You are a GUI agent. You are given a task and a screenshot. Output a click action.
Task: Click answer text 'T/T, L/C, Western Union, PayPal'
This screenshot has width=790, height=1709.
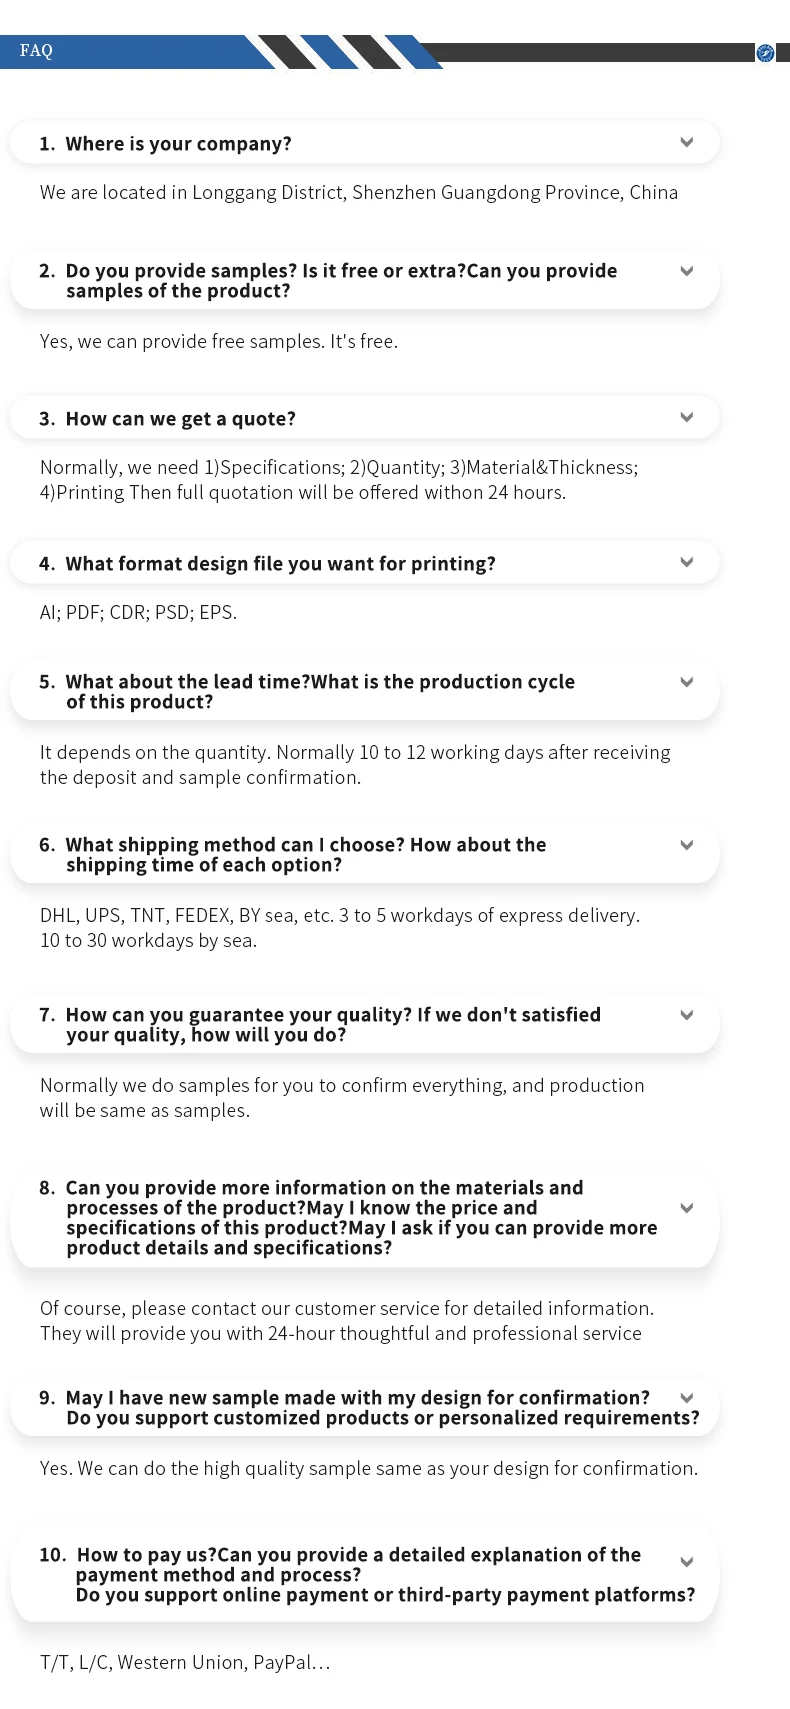(x=184, y=1662)
